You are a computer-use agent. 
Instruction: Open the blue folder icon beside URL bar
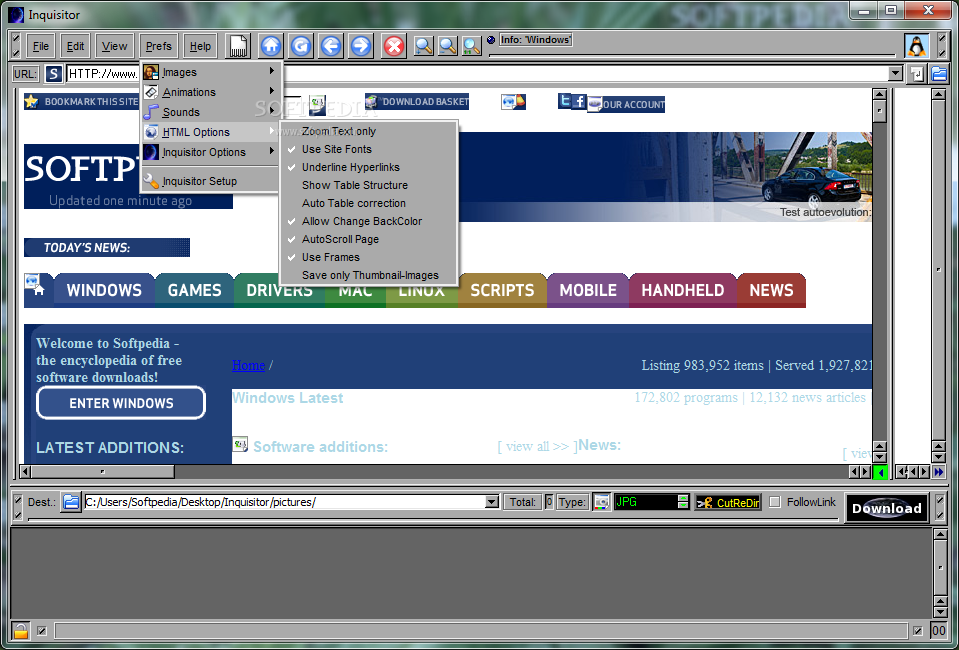pyautogui.click(x=939, y=74)
